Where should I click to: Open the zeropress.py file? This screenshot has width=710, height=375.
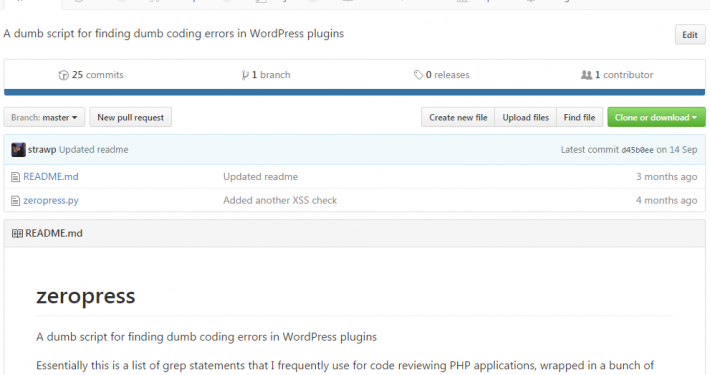coord(51,200)
